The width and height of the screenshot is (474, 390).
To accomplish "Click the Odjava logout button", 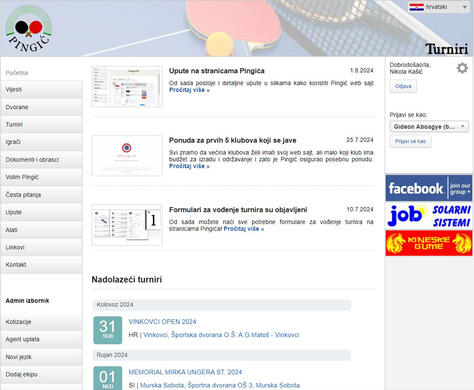I will pos(403,86).
